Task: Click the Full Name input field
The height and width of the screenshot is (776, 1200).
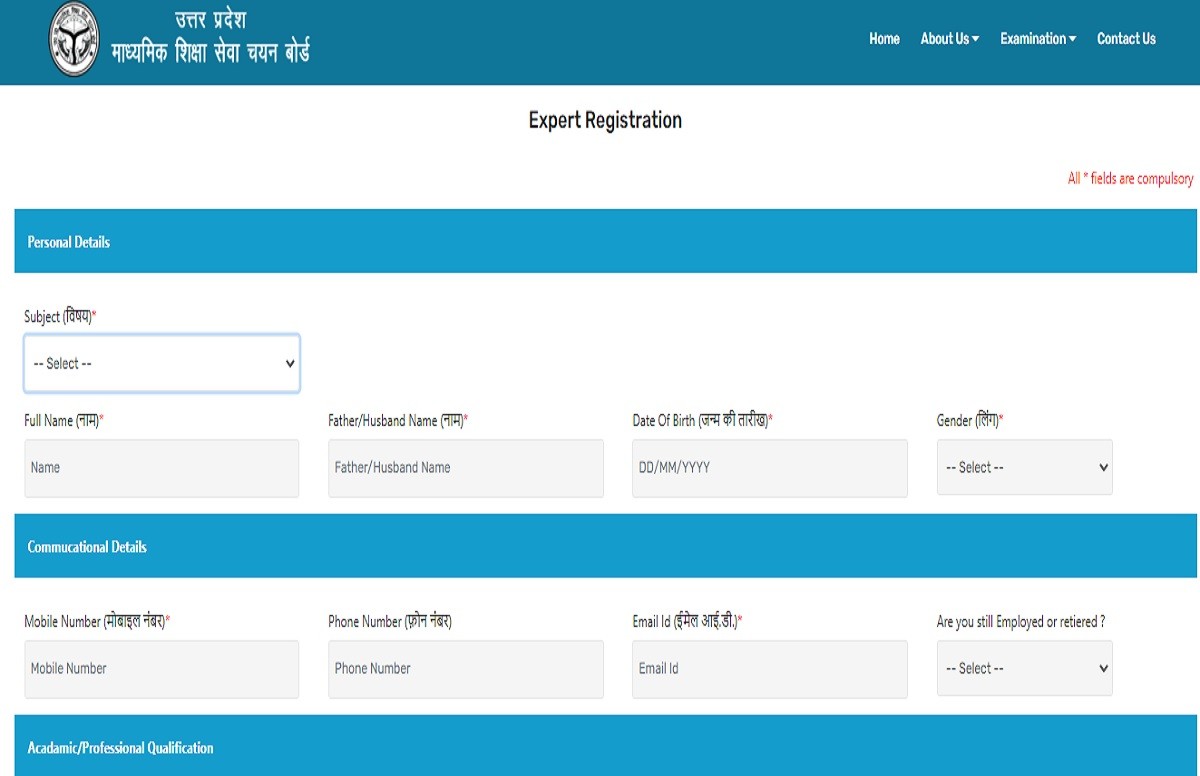Action: pyautogui.click(x=162, y=467)
